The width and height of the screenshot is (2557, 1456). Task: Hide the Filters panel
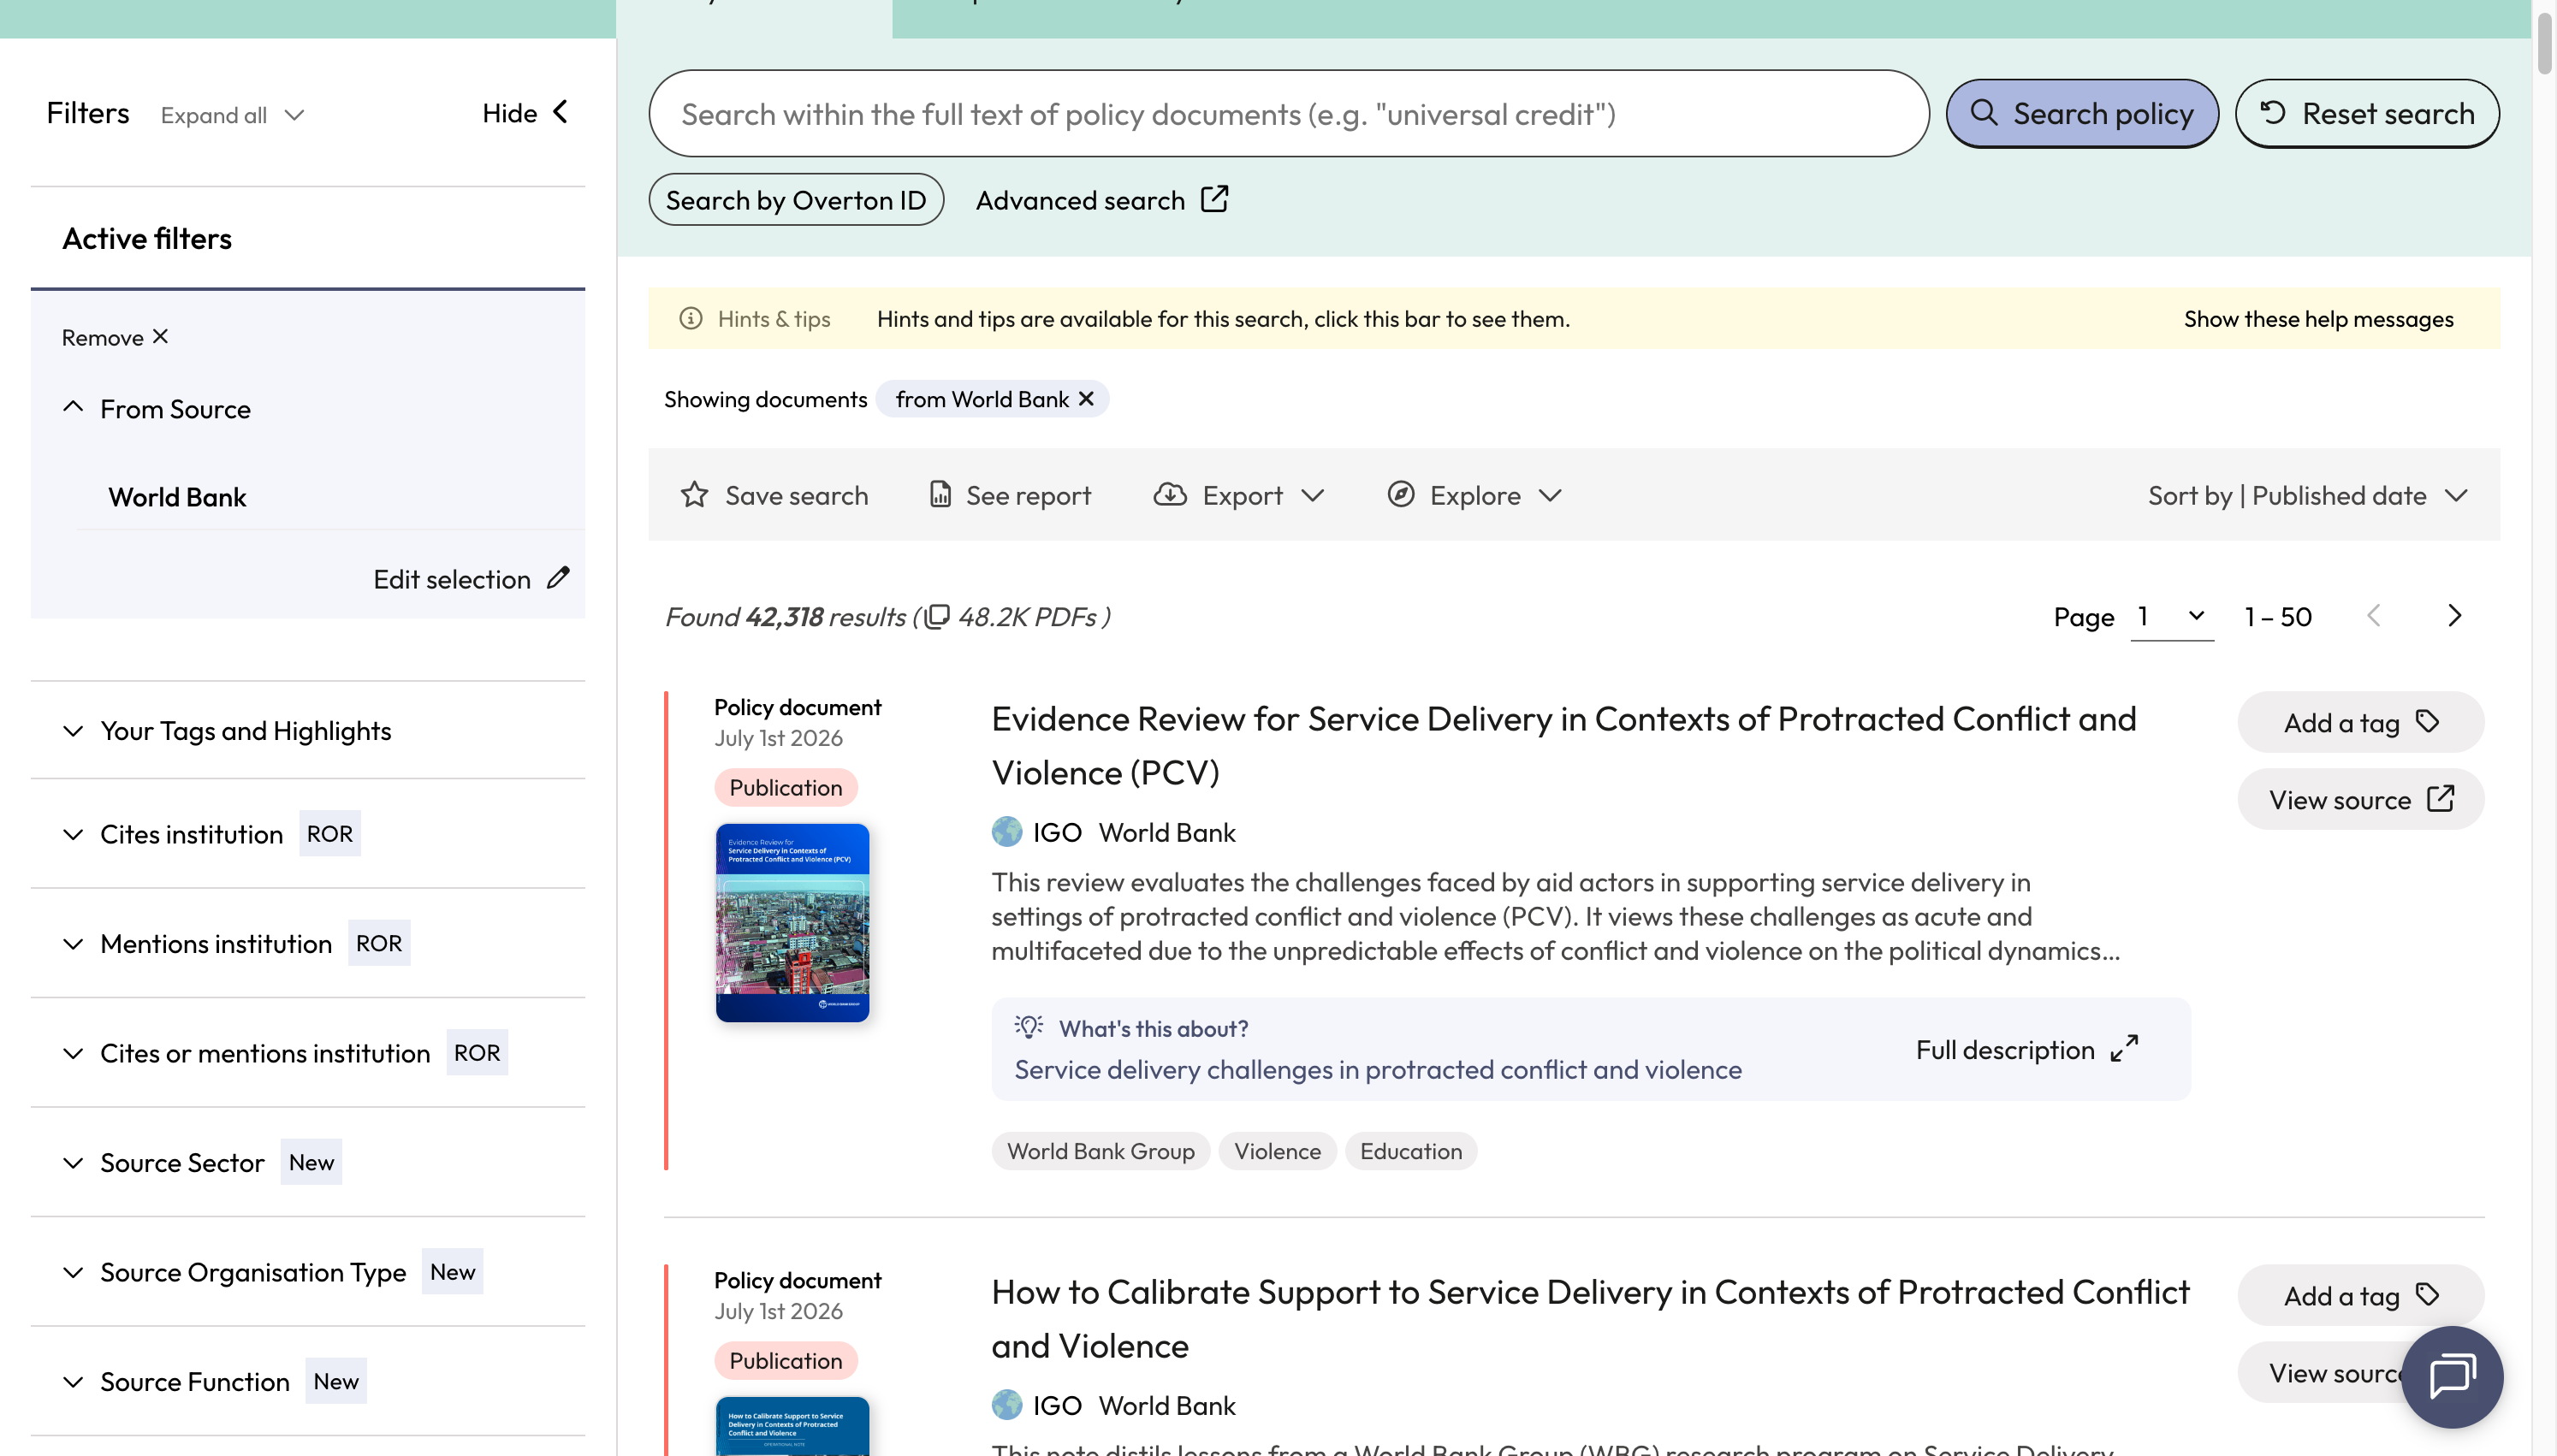click(526, 113)
